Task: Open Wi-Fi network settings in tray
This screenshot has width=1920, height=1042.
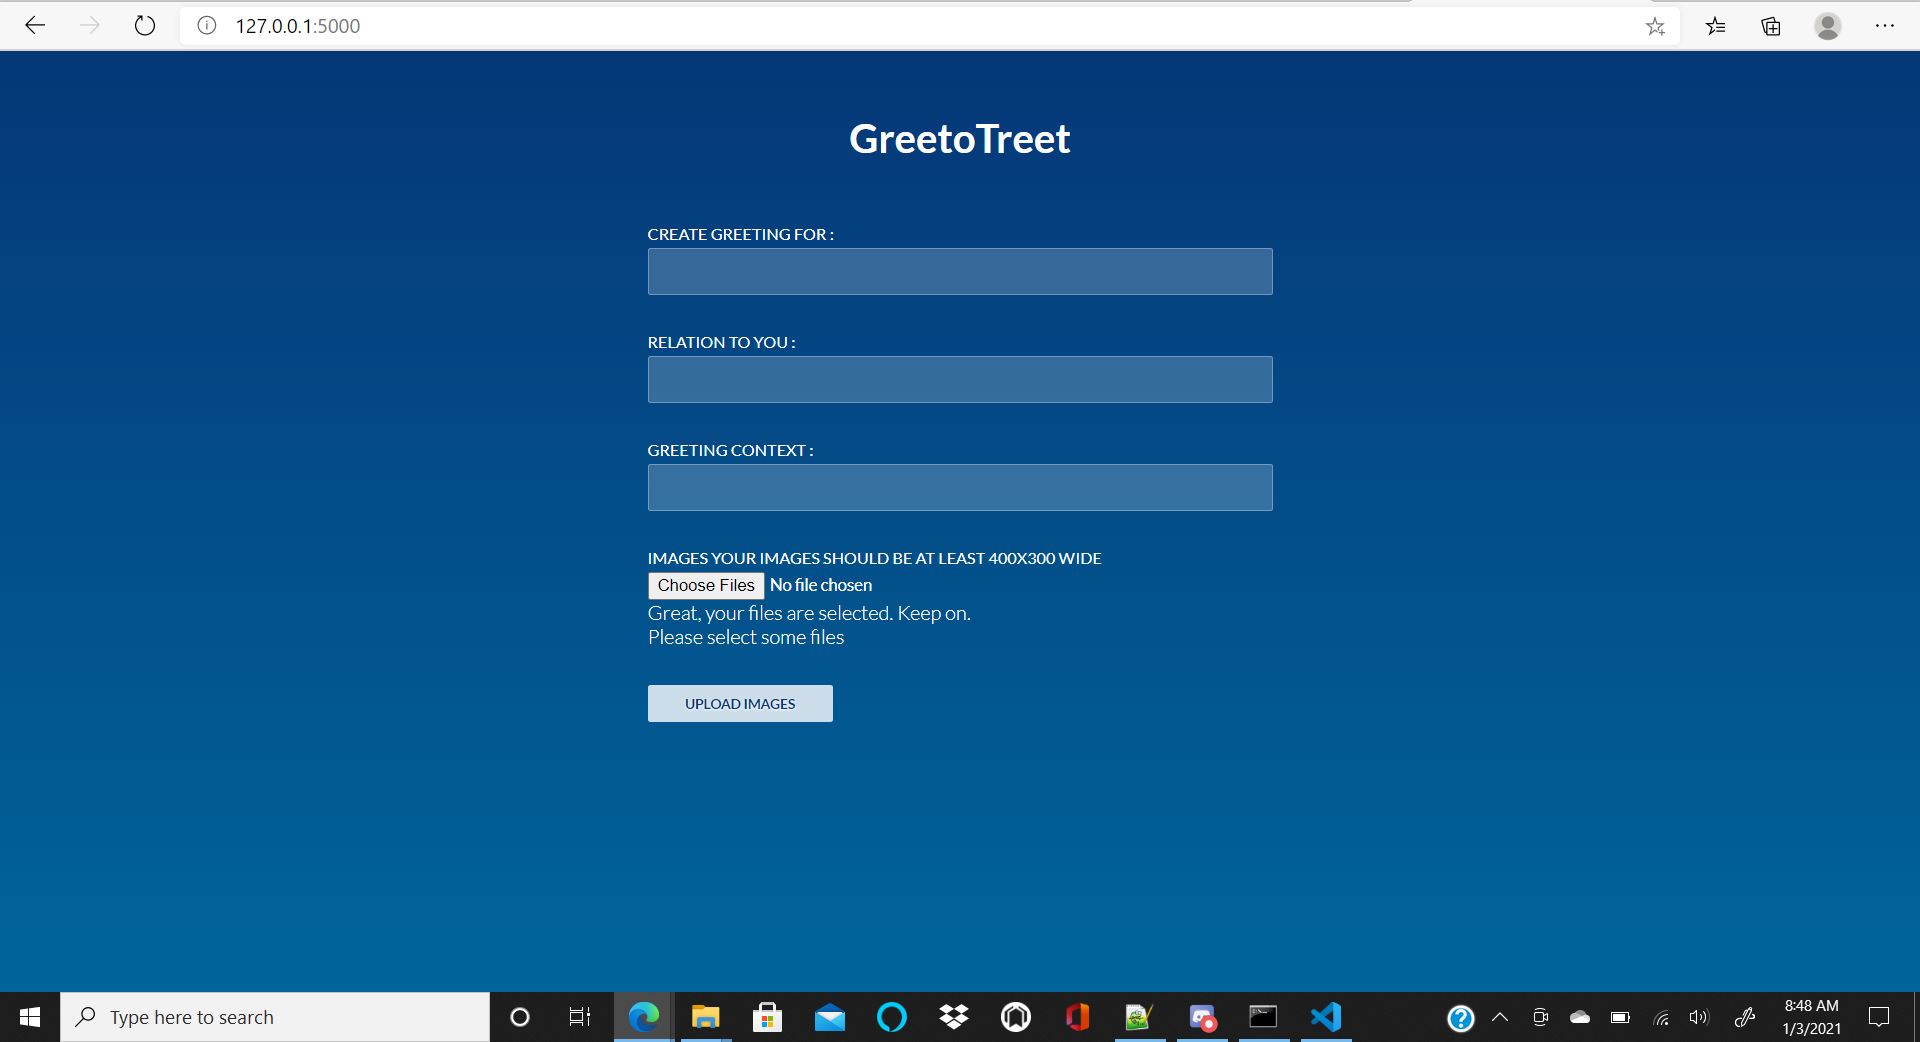Action: (1661, 1018)
